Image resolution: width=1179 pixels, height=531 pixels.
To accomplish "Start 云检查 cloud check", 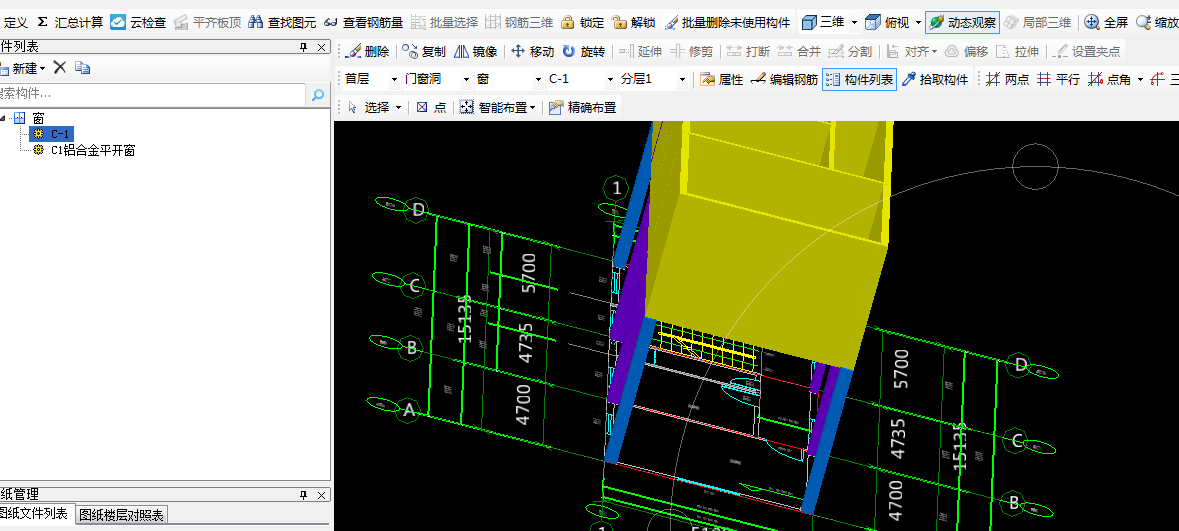I will tap(138, 23).
